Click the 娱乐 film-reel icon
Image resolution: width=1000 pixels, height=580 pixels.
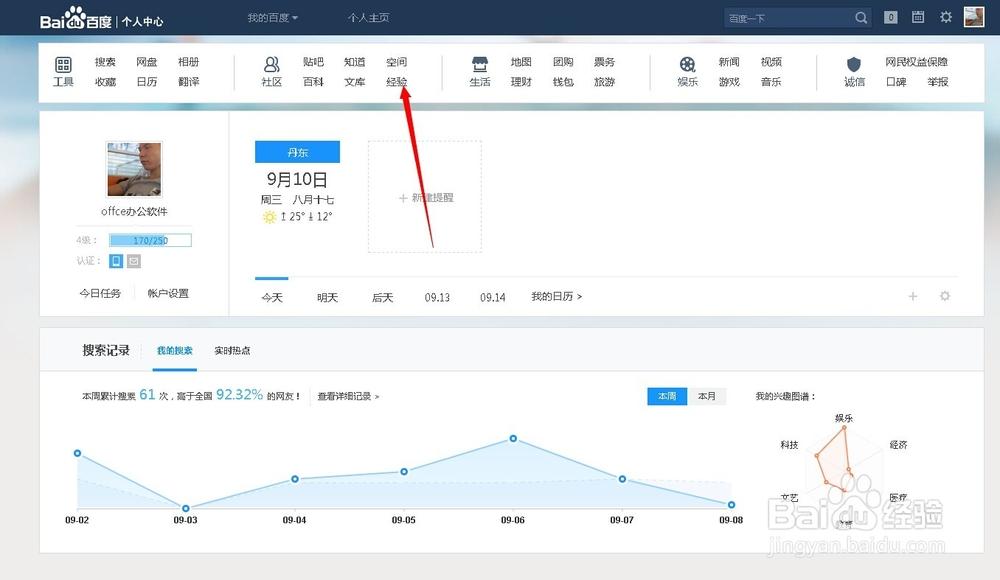687,62
